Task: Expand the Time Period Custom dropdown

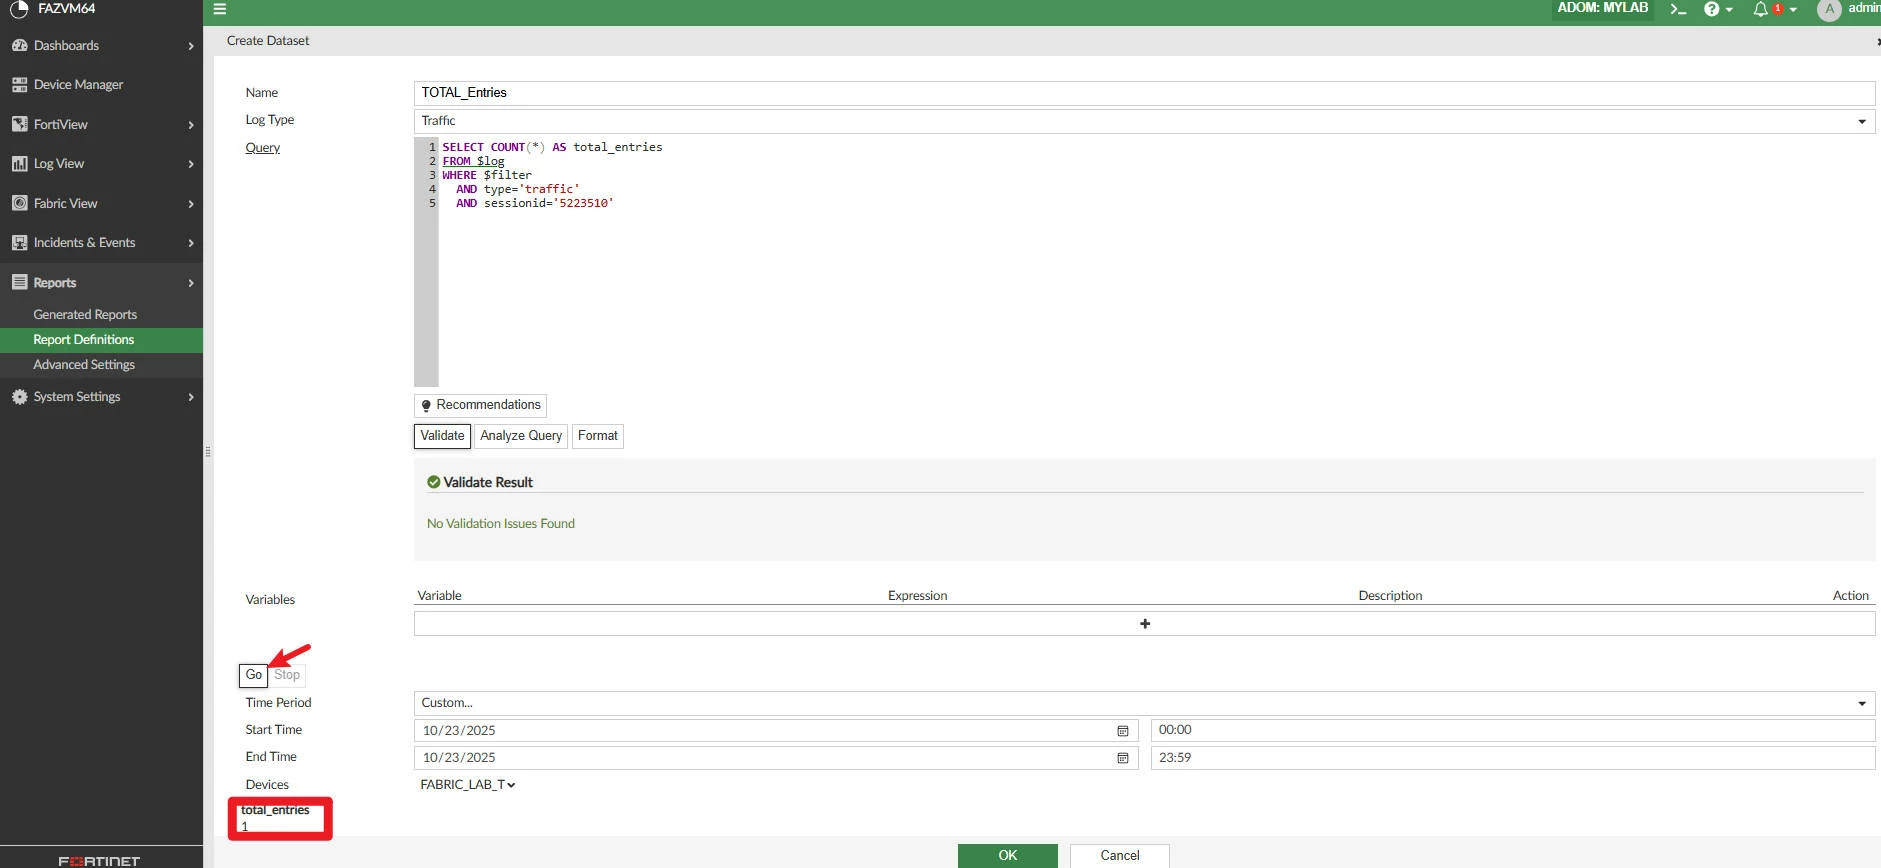Action: [x=1144, y=703]
